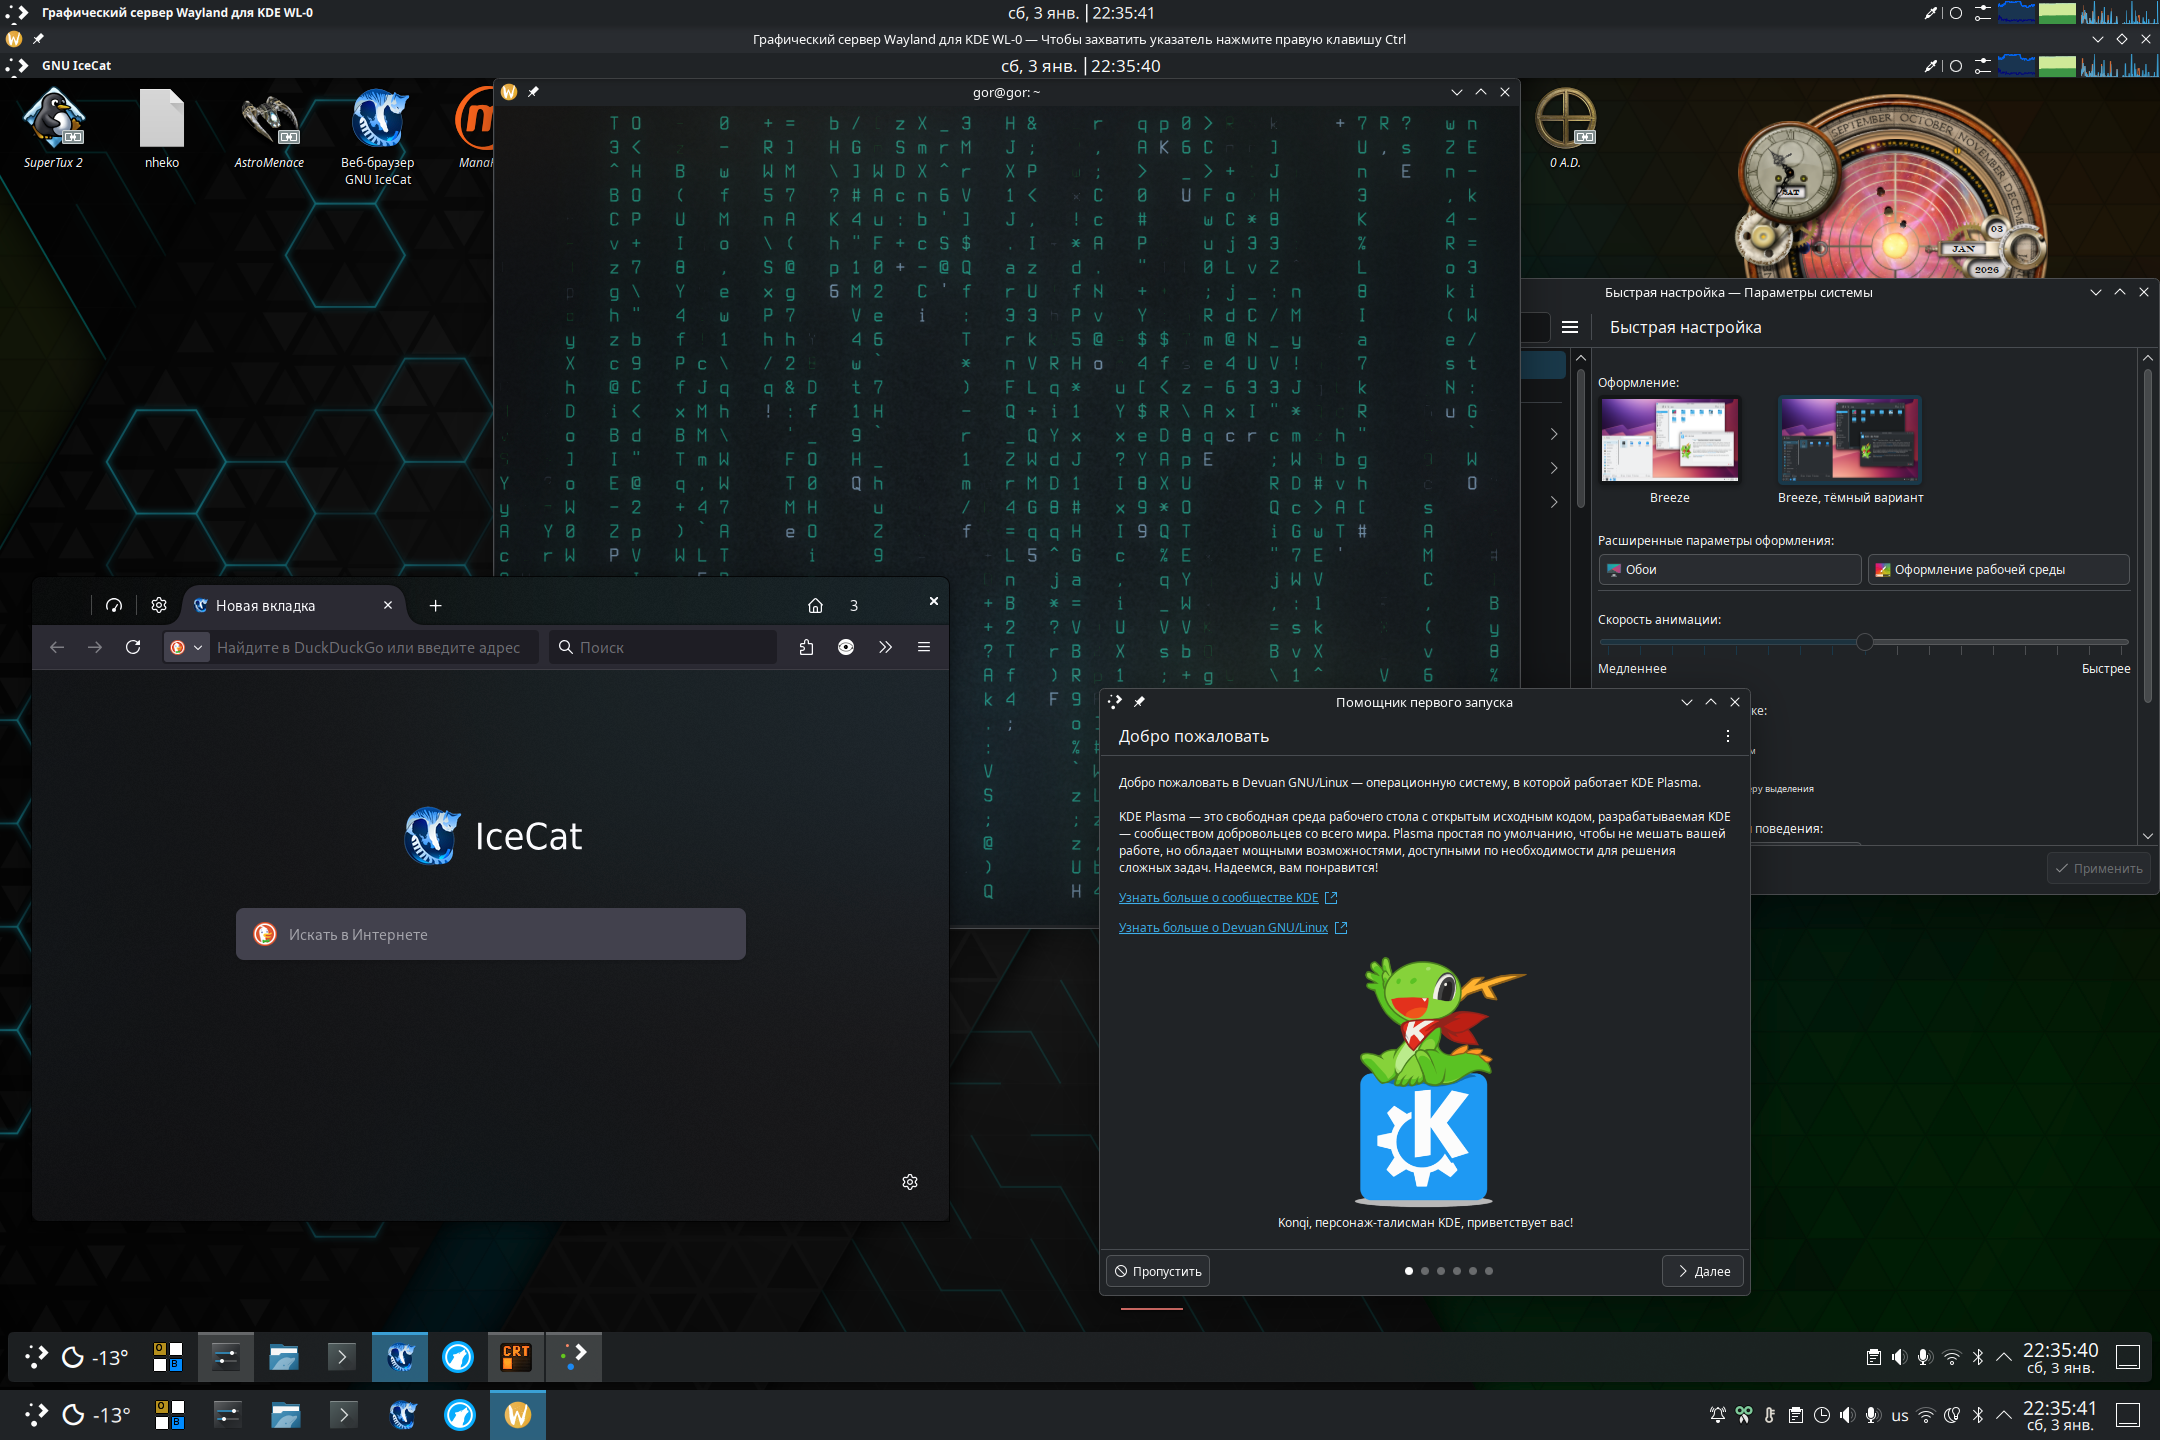The image size is (2160, 1440).
Task: Open System Settings hamburger menu
Action: coord(1570,327)
